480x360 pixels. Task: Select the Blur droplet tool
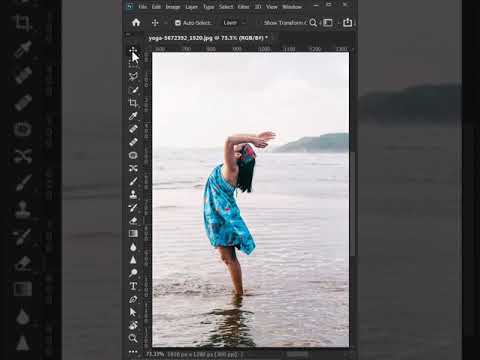(x=133, y=247)
